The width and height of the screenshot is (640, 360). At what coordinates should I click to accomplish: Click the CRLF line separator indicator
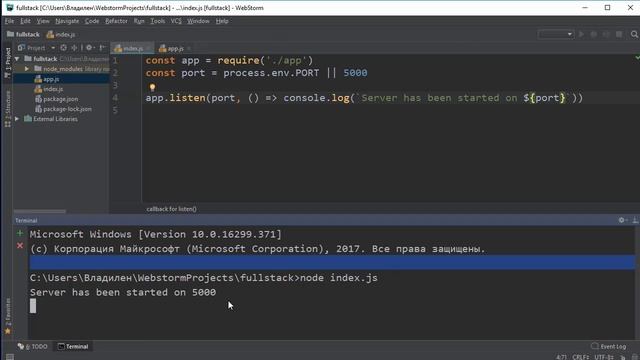click(580, 357)
